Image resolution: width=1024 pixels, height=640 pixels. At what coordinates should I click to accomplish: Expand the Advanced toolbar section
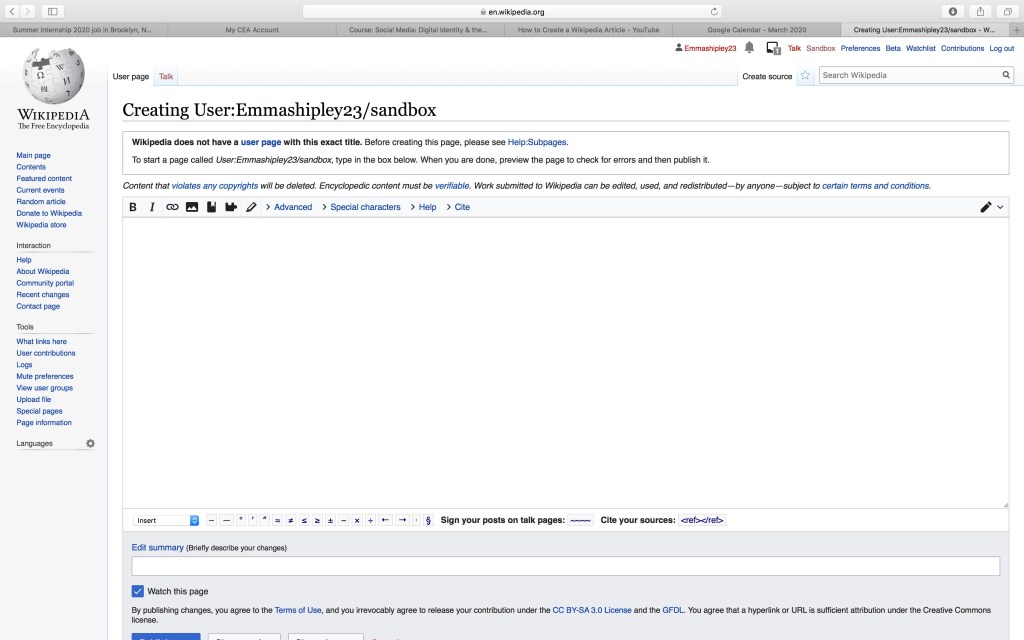(x=289, y=207)
